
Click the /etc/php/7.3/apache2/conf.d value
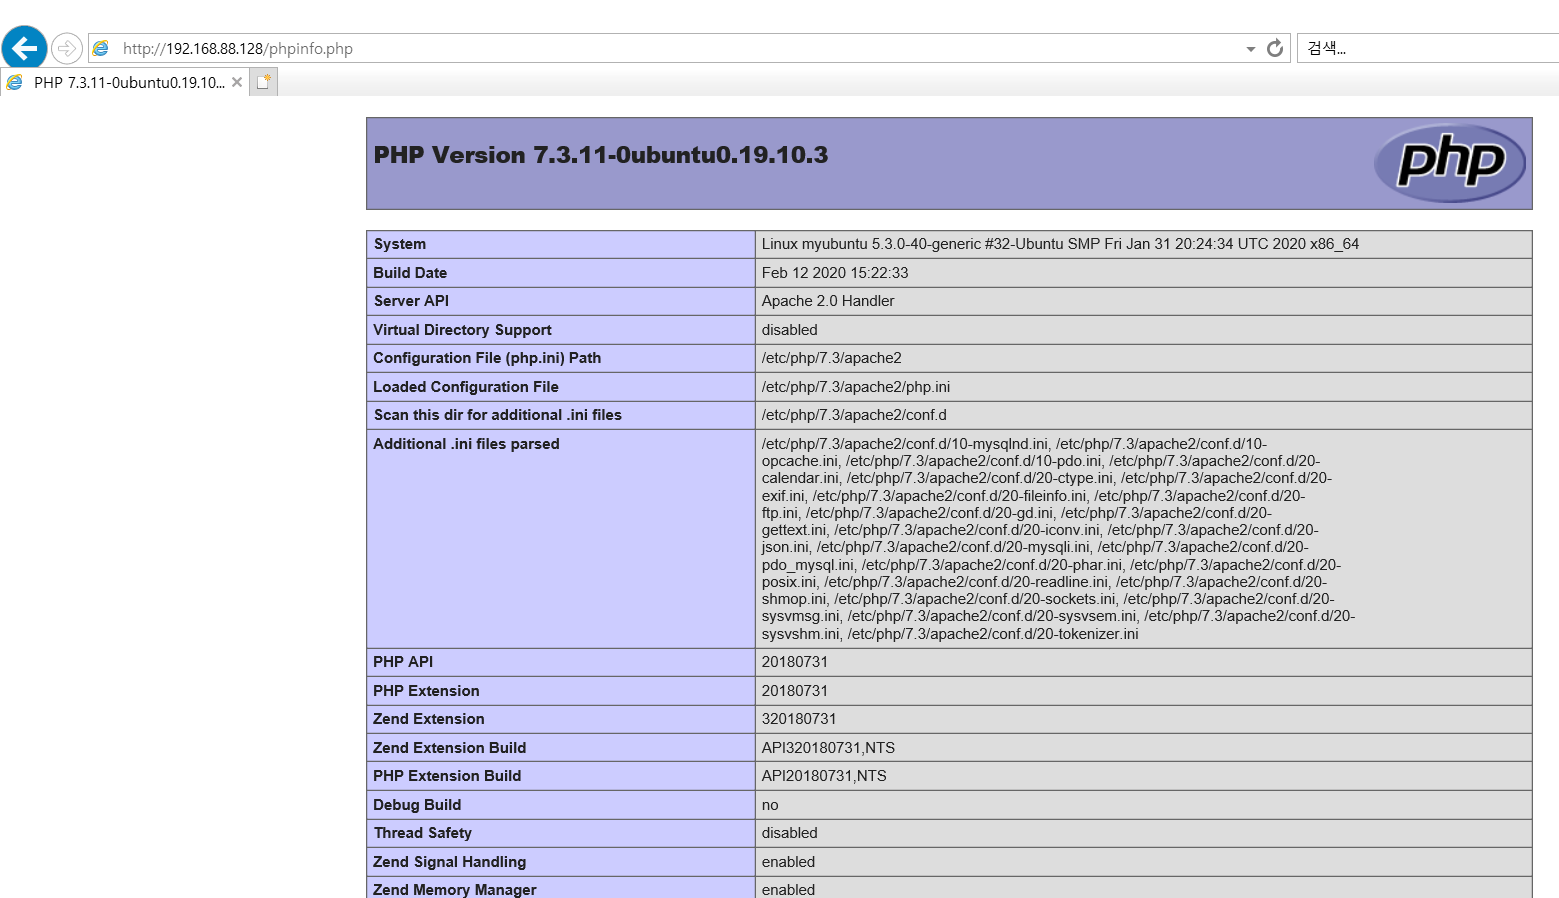pos(854,415)
